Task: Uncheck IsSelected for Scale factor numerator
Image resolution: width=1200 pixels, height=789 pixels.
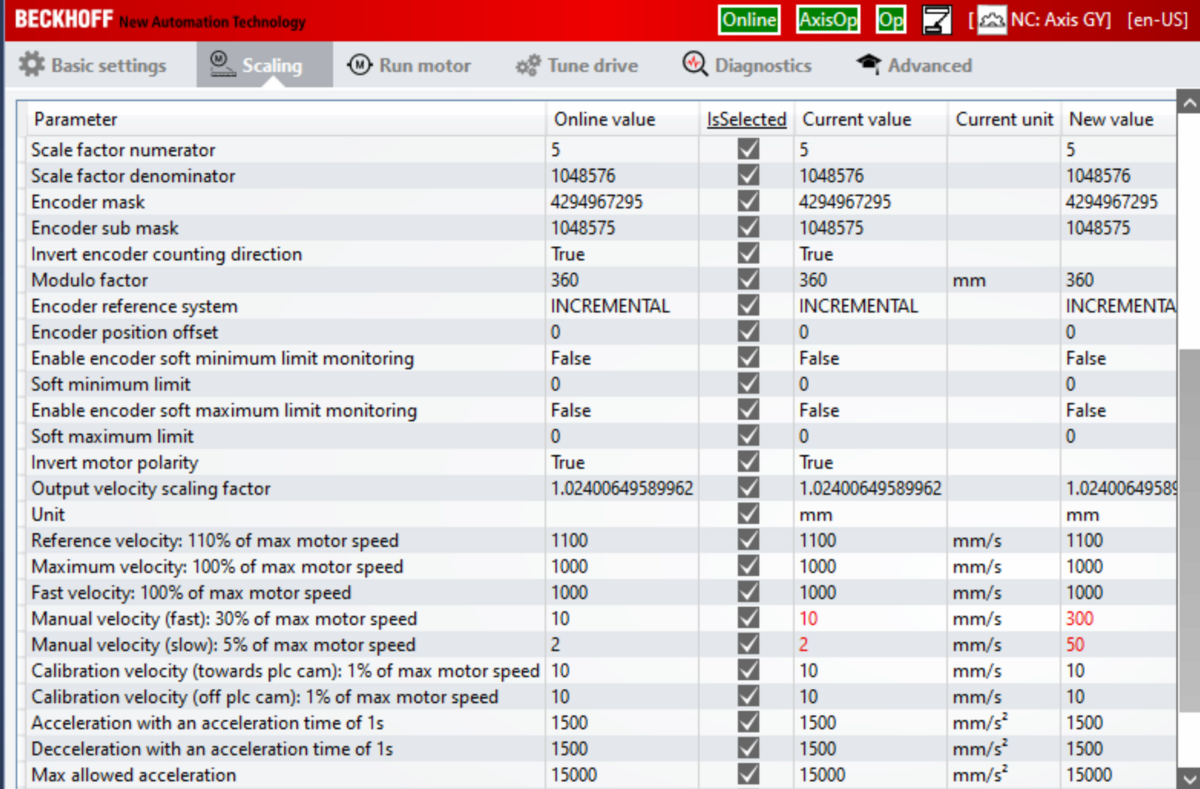Action: click(748, 150)
